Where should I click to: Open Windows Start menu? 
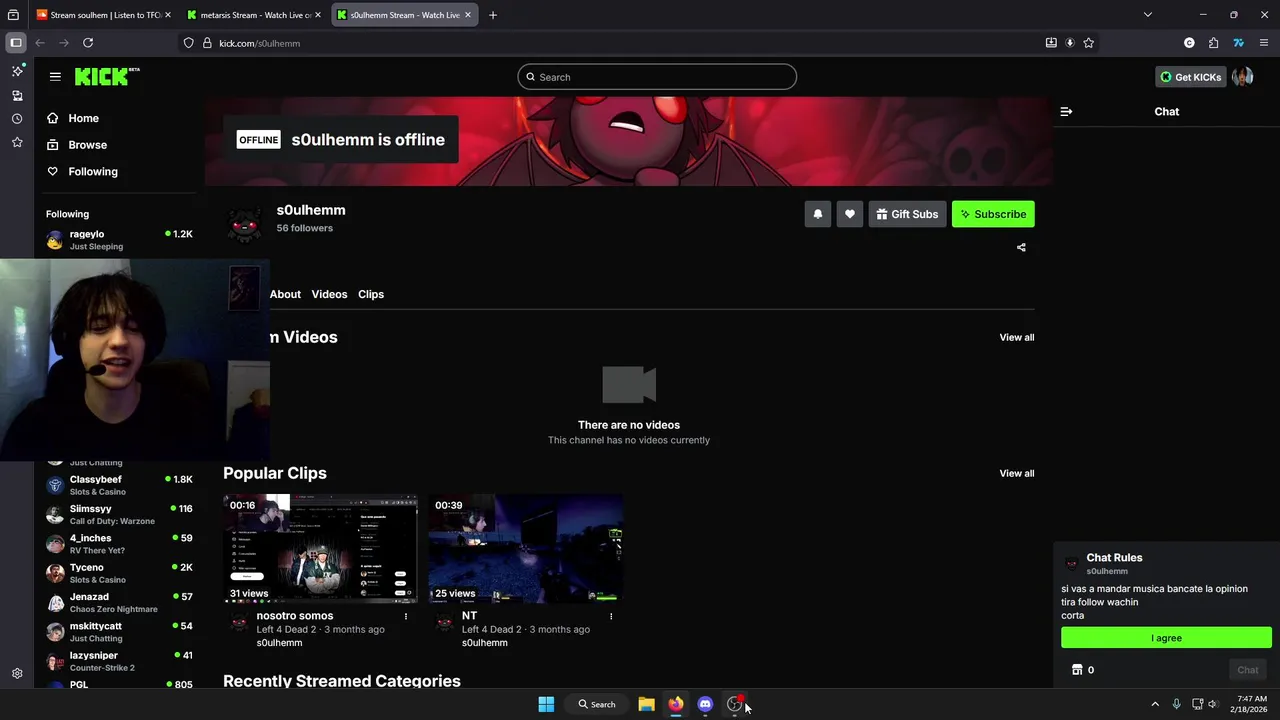(x=546, y=705)
